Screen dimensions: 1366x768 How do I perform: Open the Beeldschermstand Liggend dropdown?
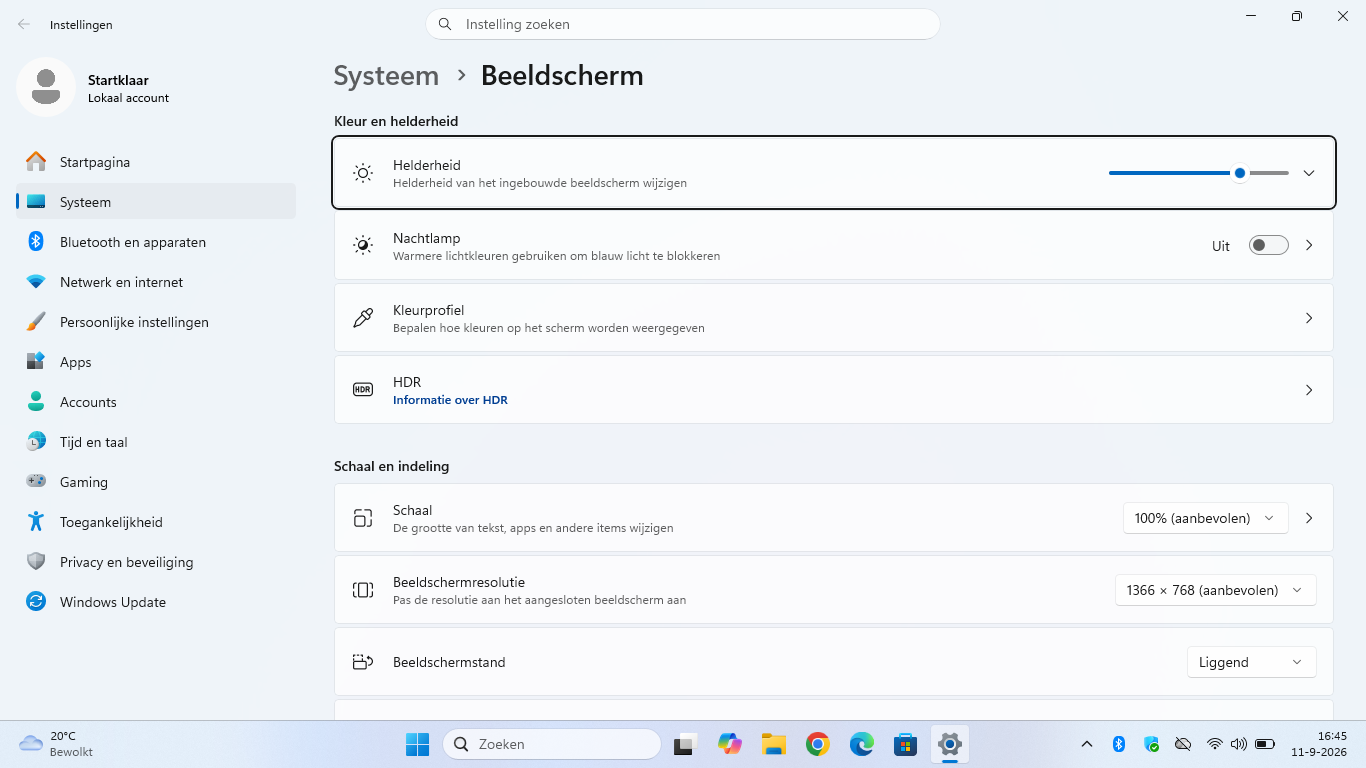tap(1252, 662)
